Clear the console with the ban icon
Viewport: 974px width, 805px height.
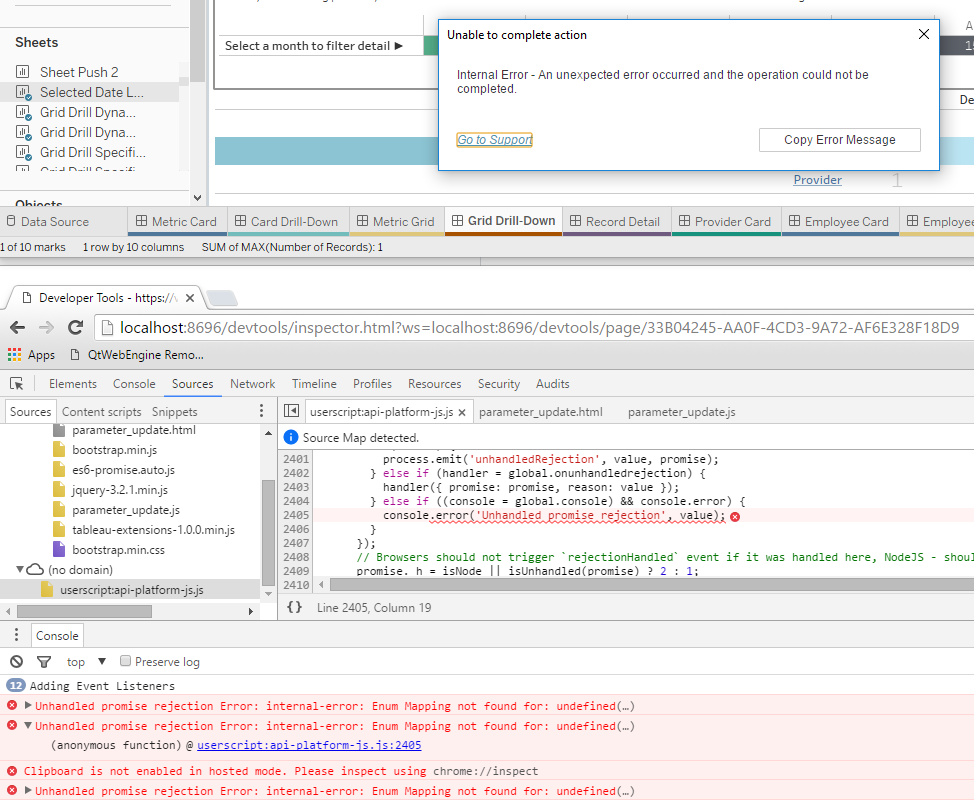coord(17,662)
